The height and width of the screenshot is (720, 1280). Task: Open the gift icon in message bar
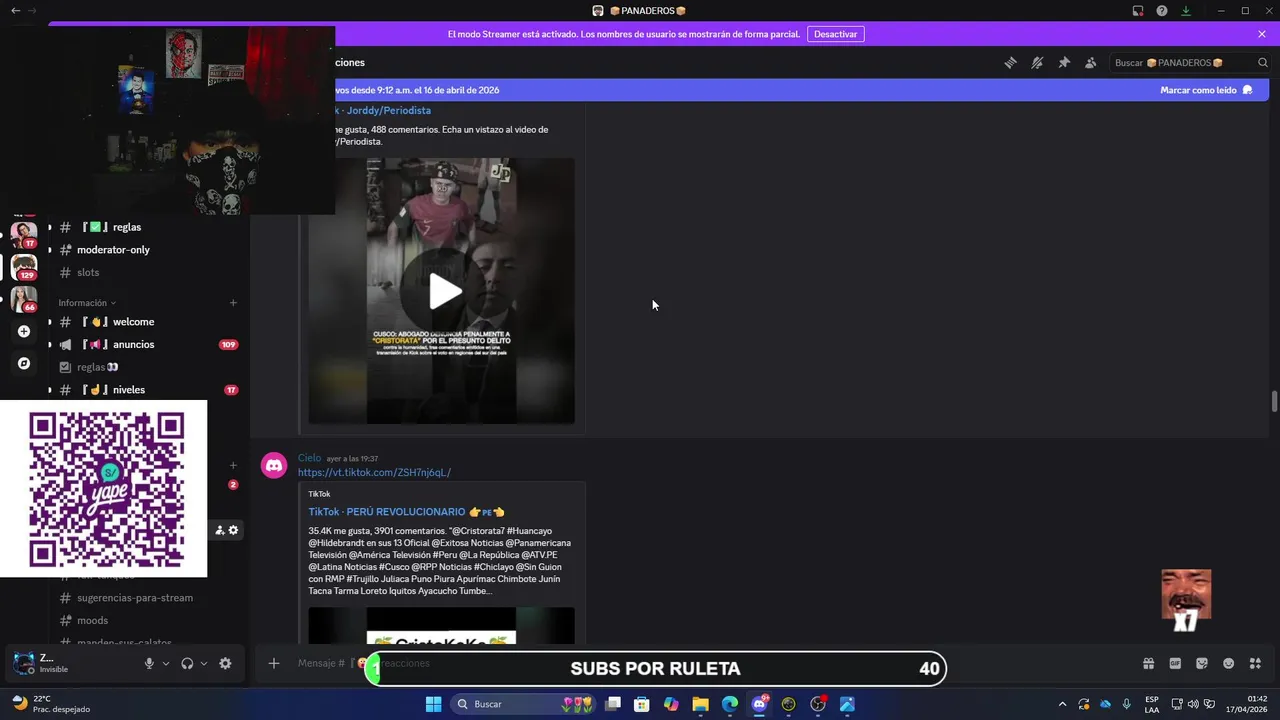click(1148, 663)
